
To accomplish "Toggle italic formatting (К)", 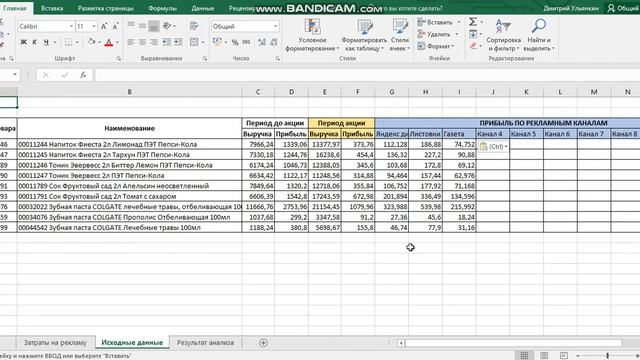I will pyautogui.click(x=34, y=42).
